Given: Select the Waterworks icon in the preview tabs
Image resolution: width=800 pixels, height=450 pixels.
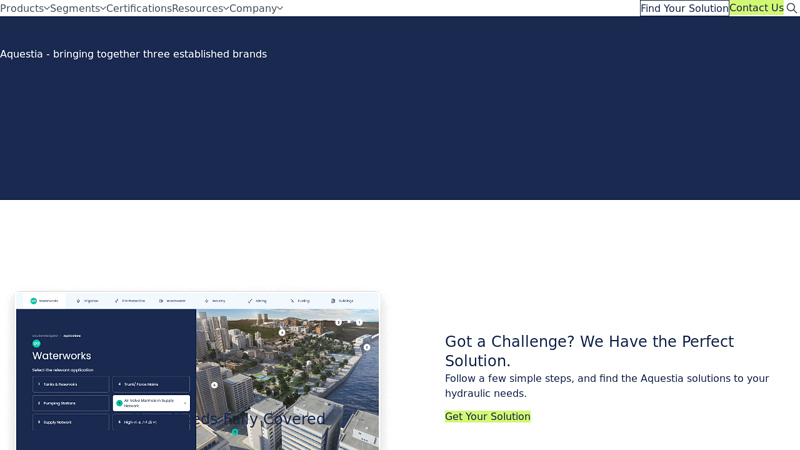Looking at the screenshot, I should pyautogui.click(x=33, y=300).
